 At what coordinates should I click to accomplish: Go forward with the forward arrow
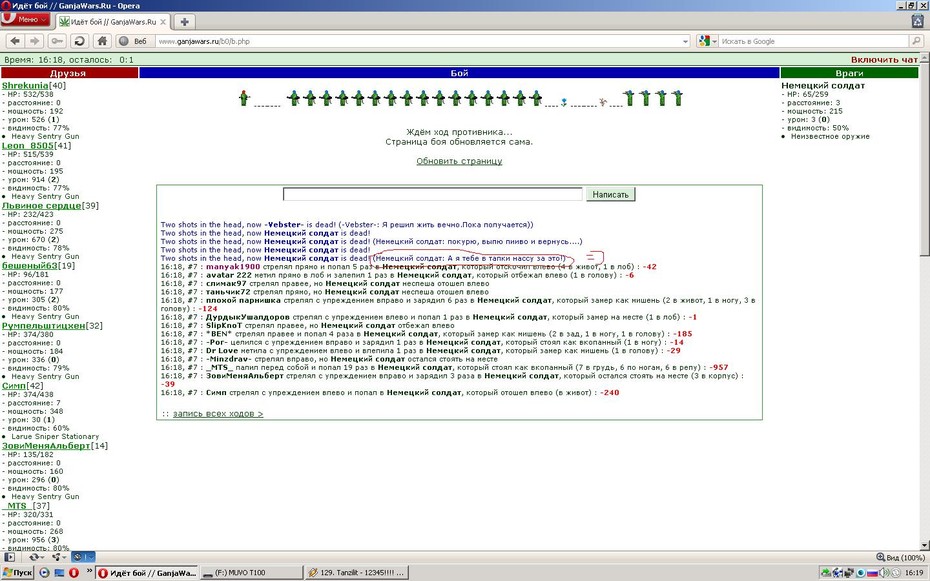click(x=34, y=41)
